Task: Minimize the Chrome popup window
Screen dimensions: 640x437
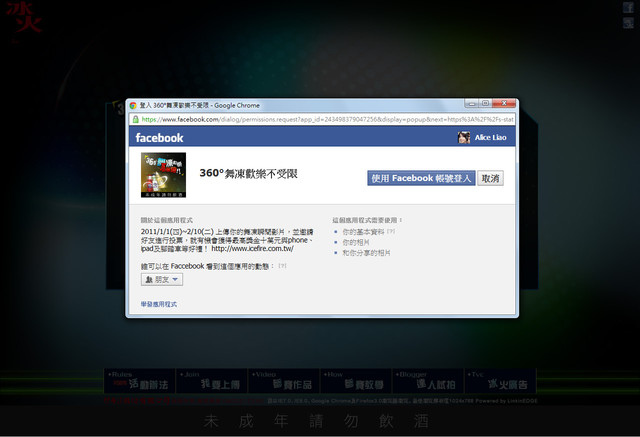Action: [x=471, y=104]
